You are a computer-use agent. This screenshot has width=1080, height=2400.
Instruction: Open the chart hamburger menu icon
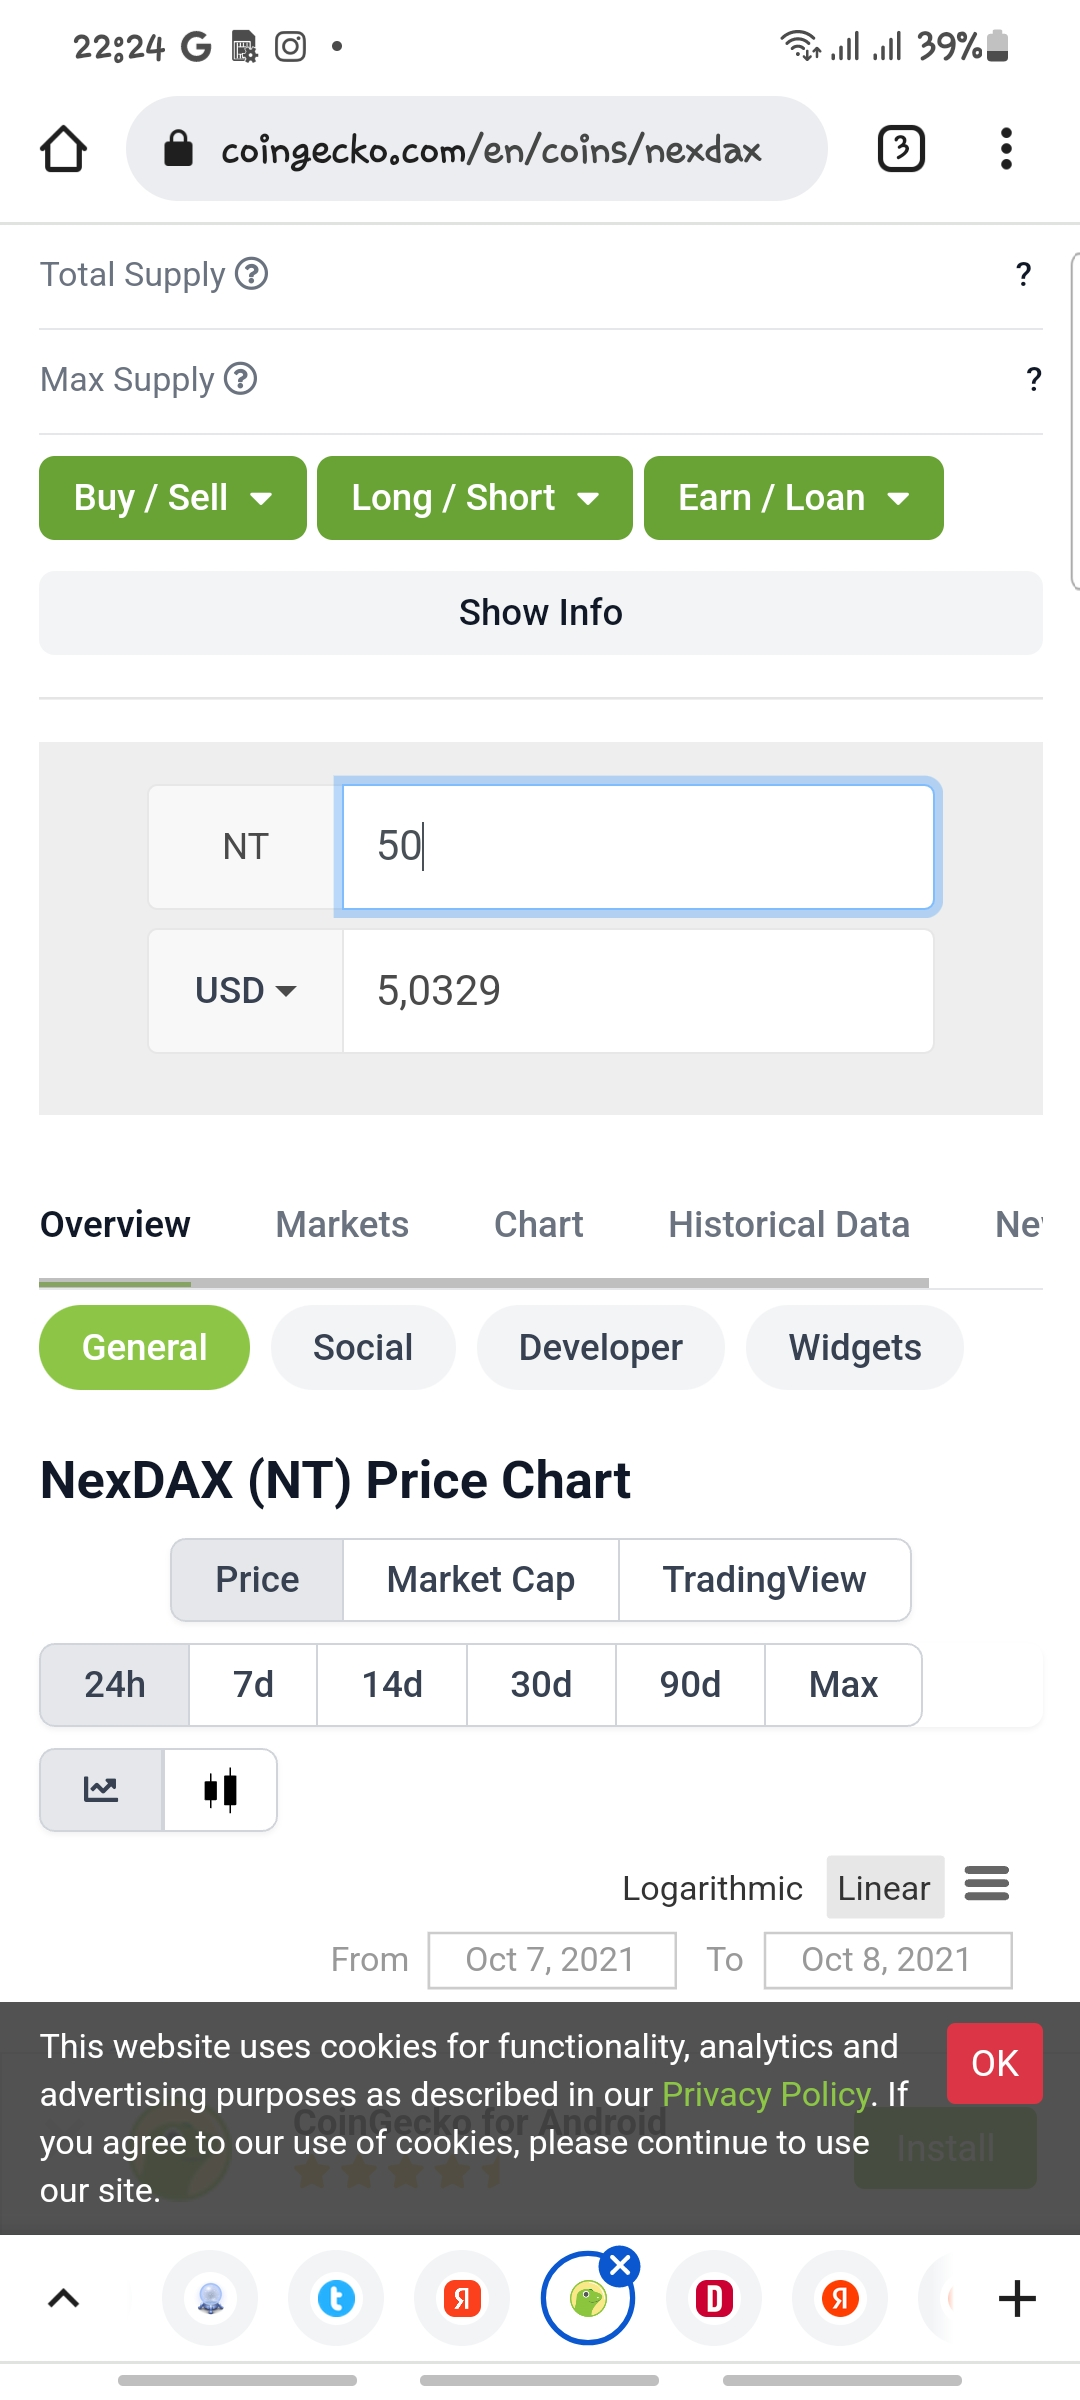[986, 1884]
